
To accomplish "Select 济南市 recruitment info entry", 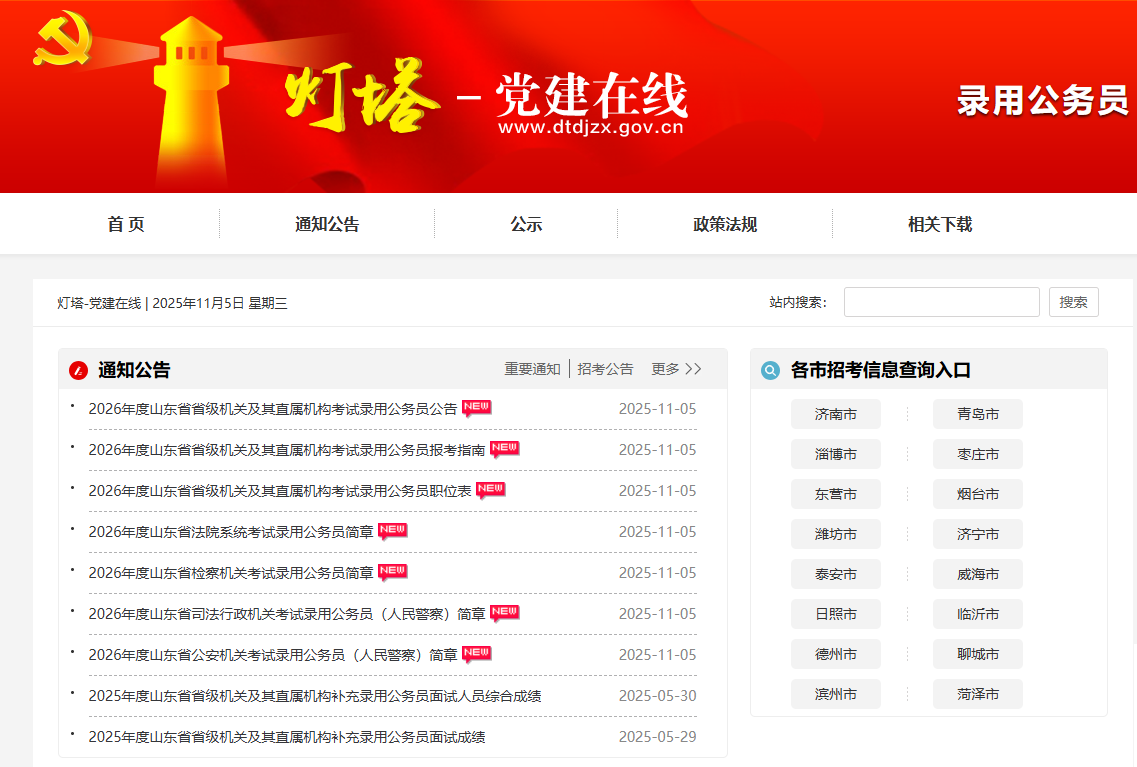I will click(836, 414).
